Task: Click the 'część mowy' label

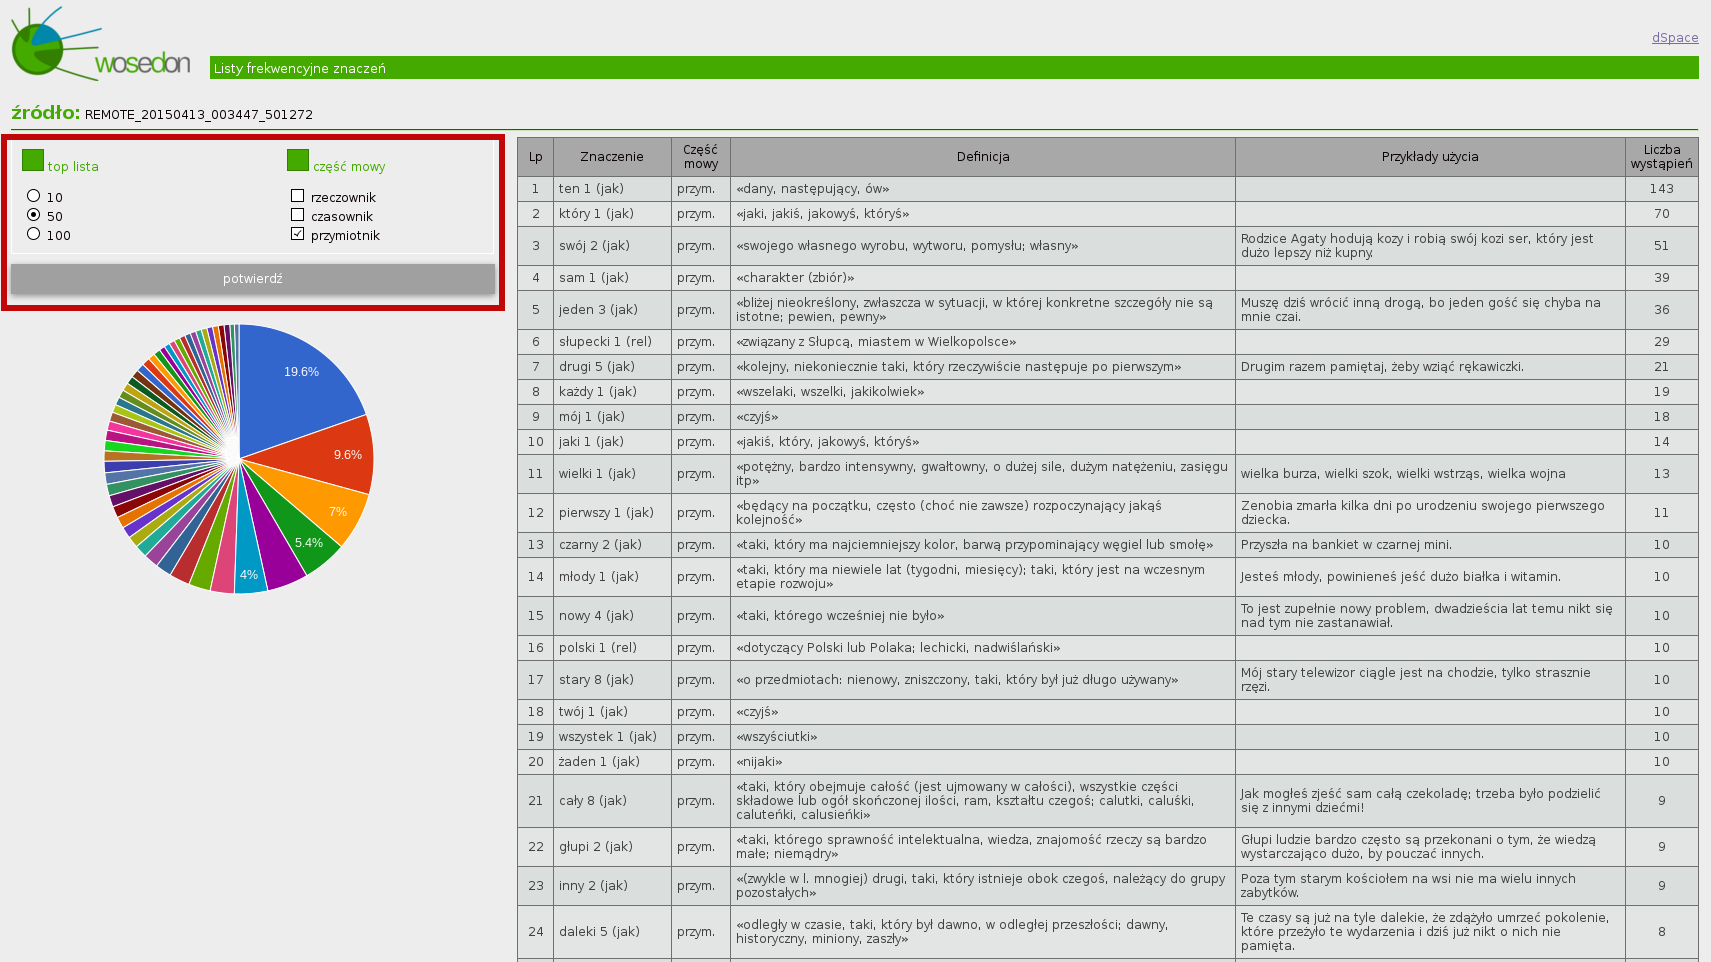Action: (x=349, y=167)
